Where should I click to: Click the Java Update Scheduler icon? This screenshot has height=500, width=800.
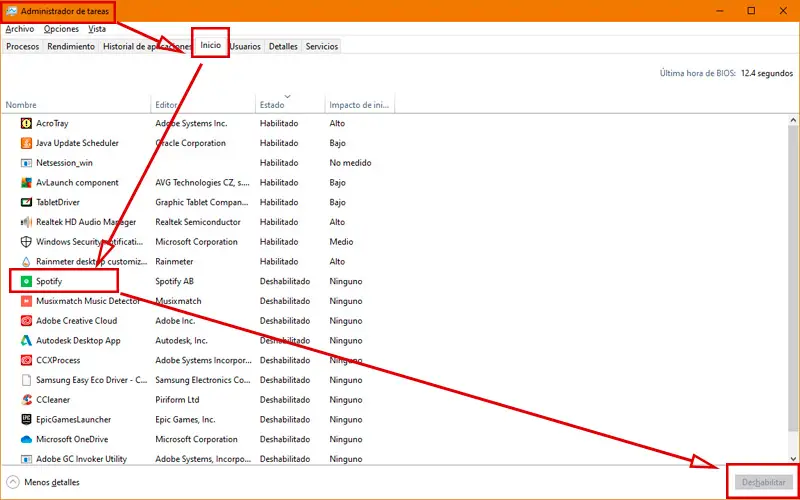[x=26, y=143]
